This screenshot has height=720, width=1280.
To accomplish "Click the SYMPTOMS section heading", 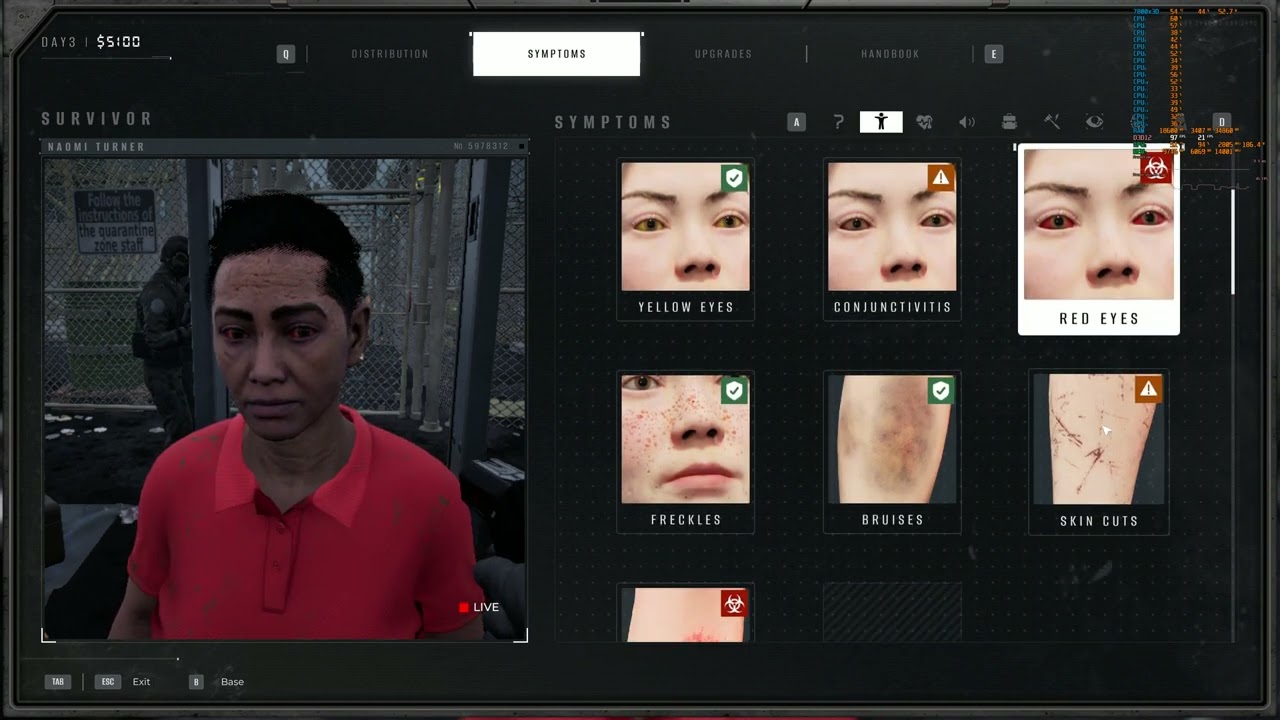I will [x=614, y=122].
